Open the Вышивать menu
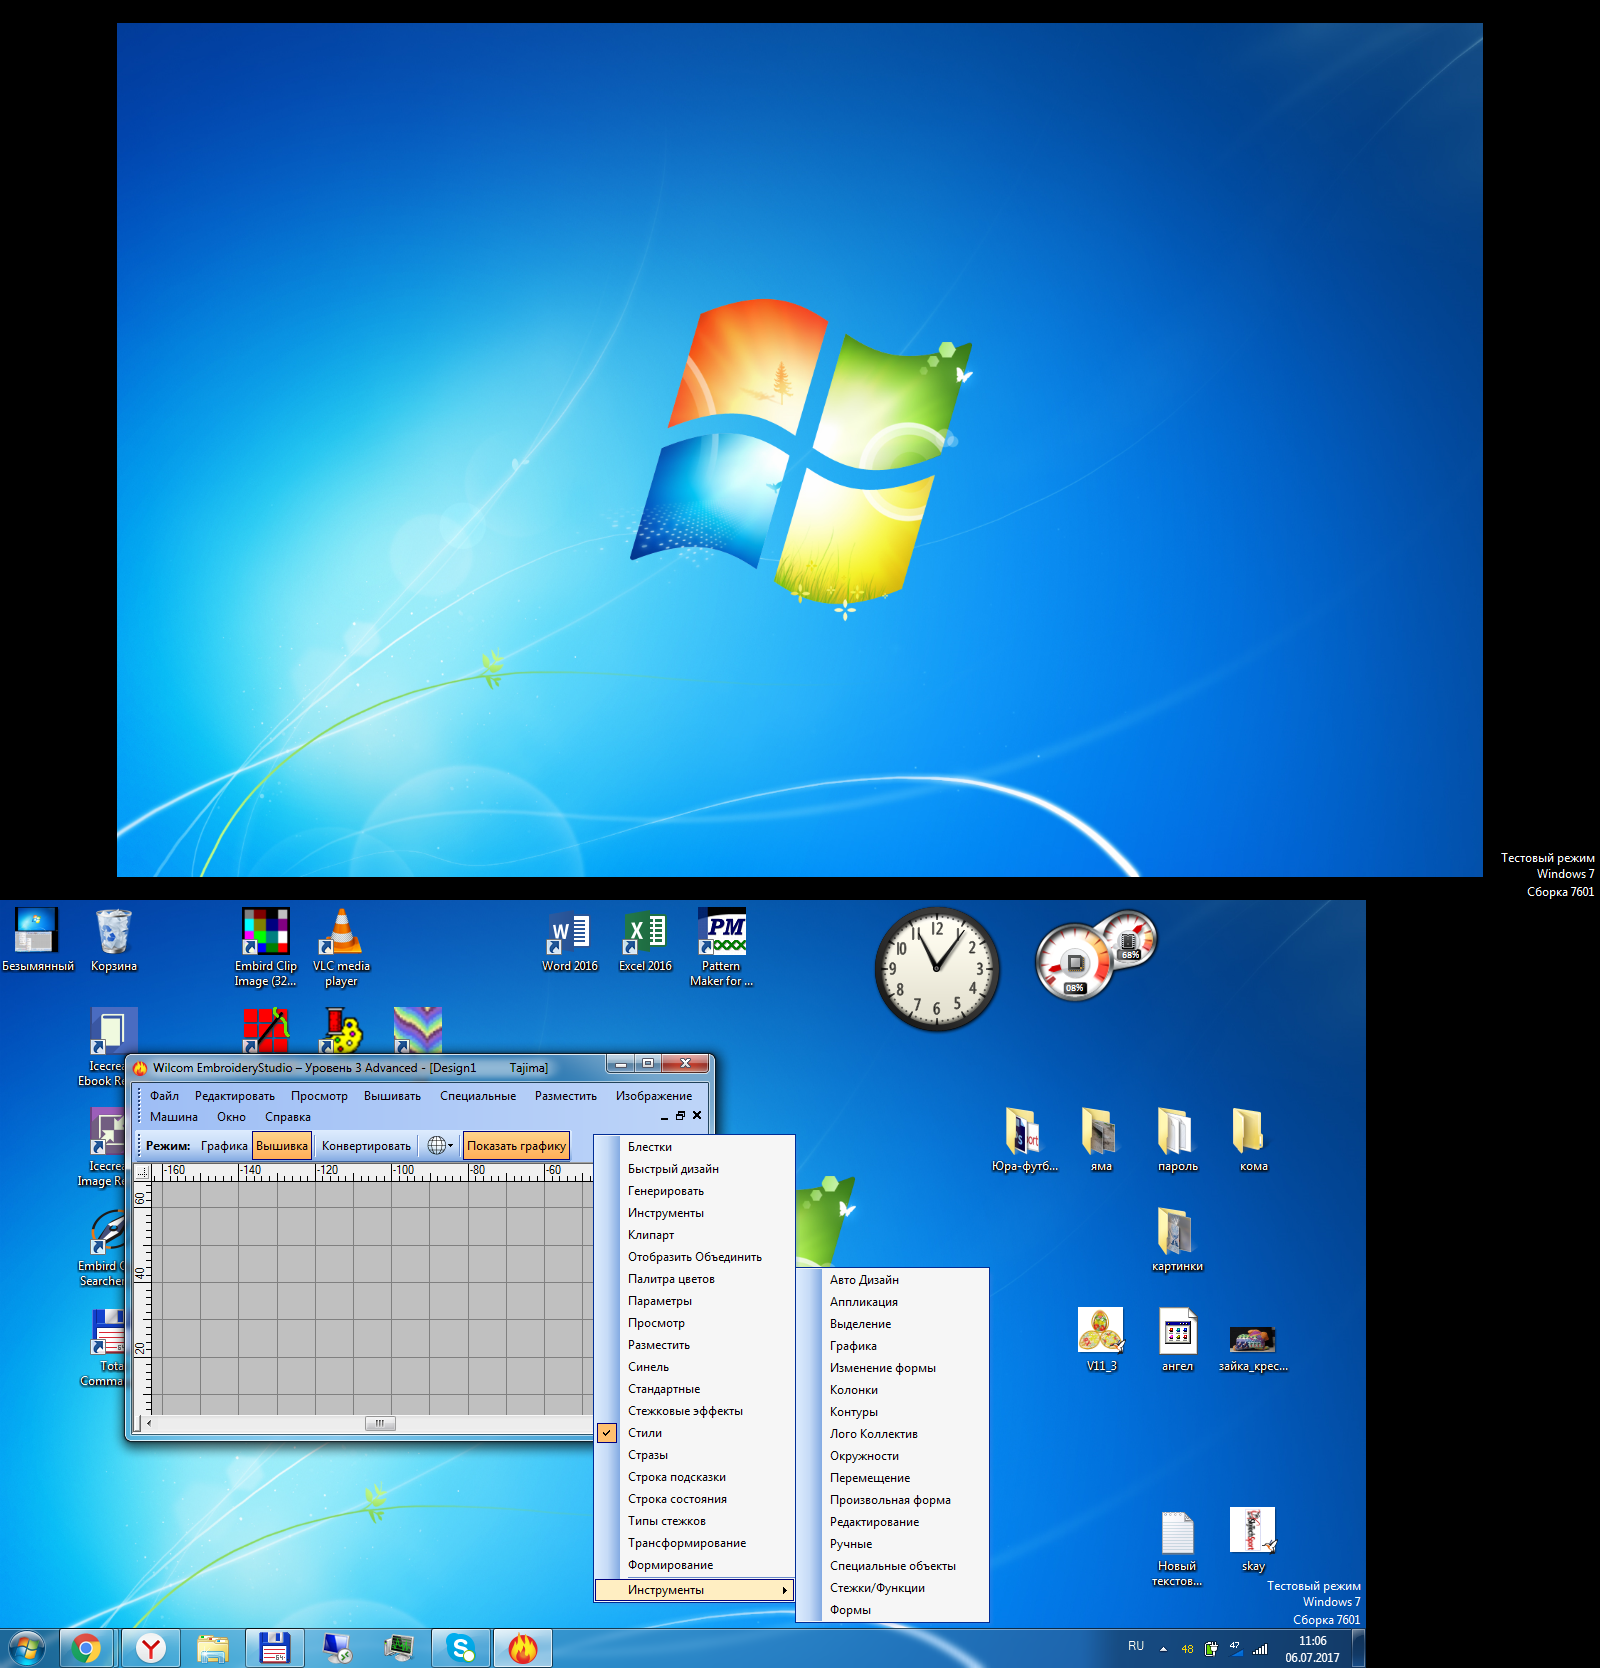1600x1668 pixels. (x=392, y=1096)
